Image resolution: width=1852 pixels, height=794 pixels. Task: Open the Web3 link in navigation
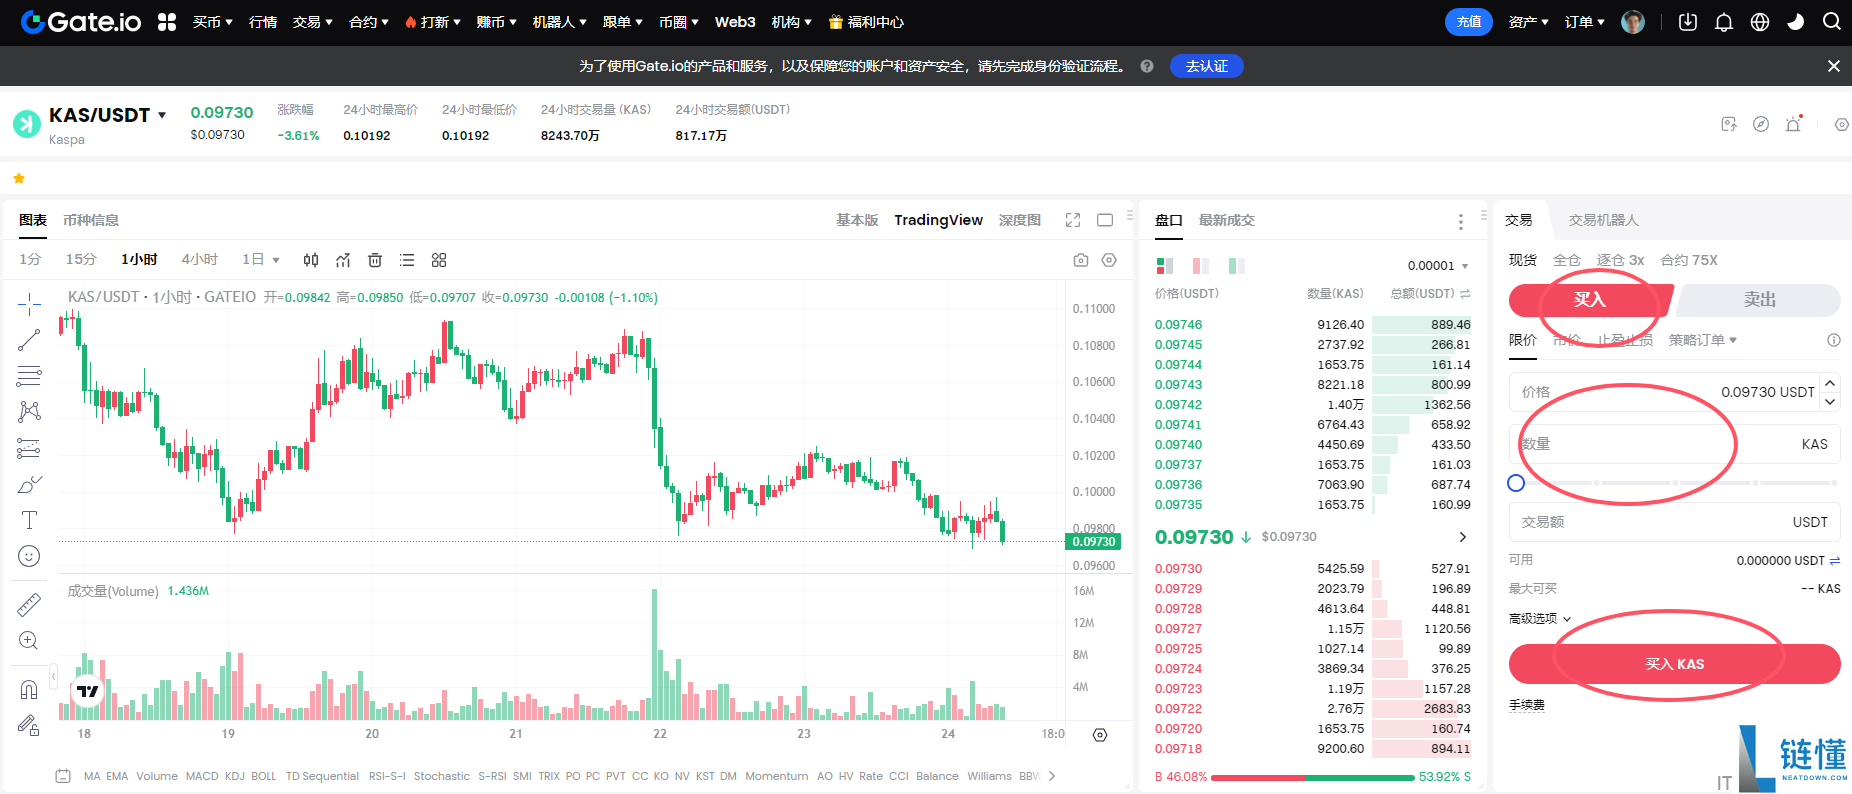pos(735,22)
